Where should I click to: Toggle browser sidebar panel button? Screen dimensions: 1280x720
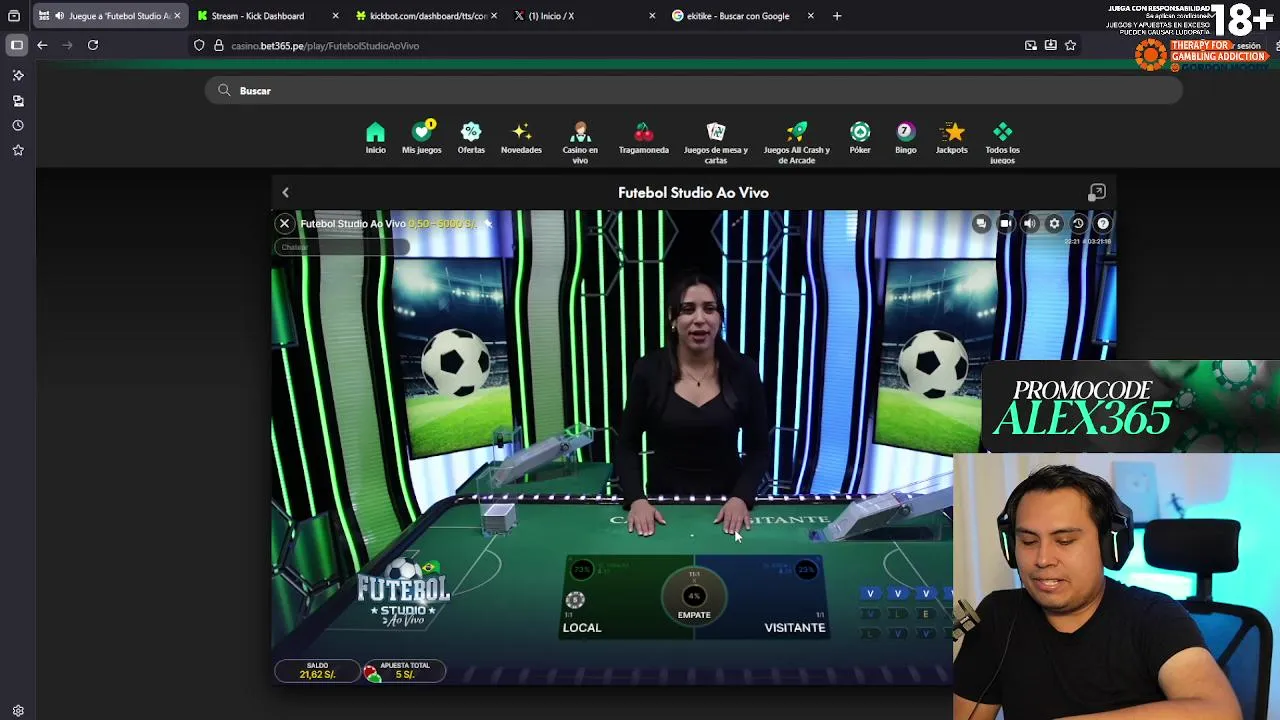[17, 45]
